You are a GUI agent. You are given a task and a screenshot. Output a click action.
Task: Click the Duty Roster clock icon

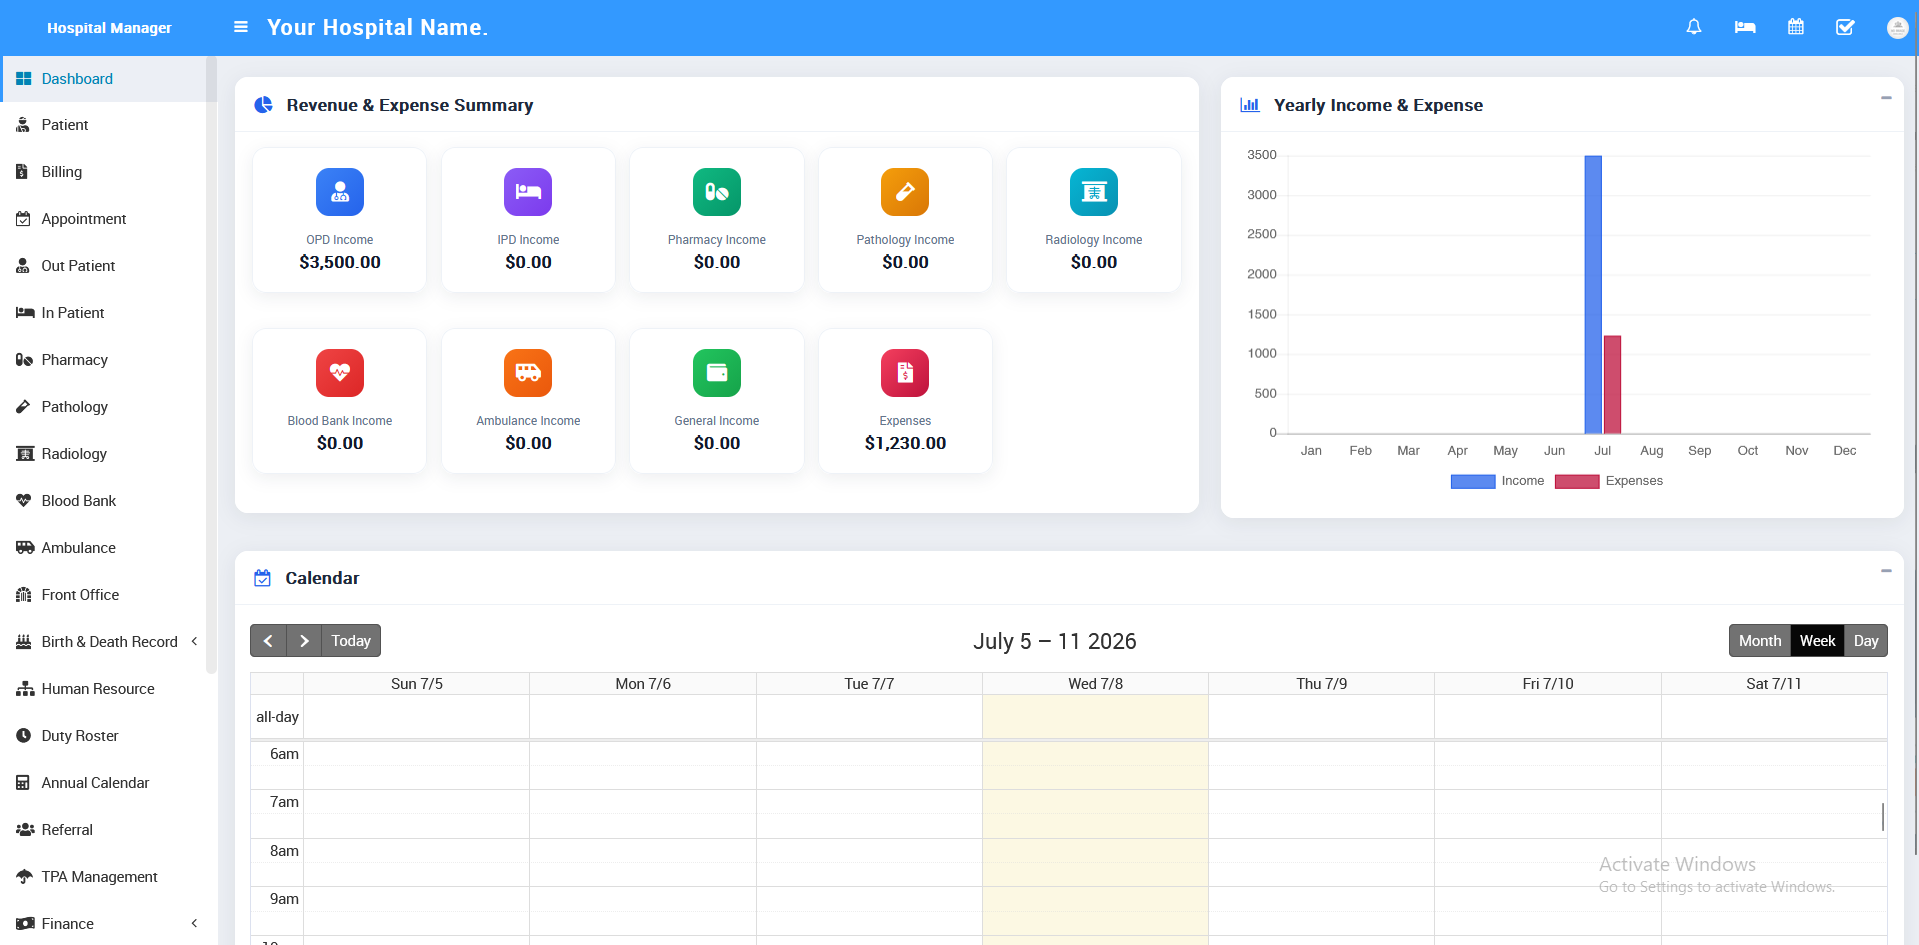click(24, 736)
